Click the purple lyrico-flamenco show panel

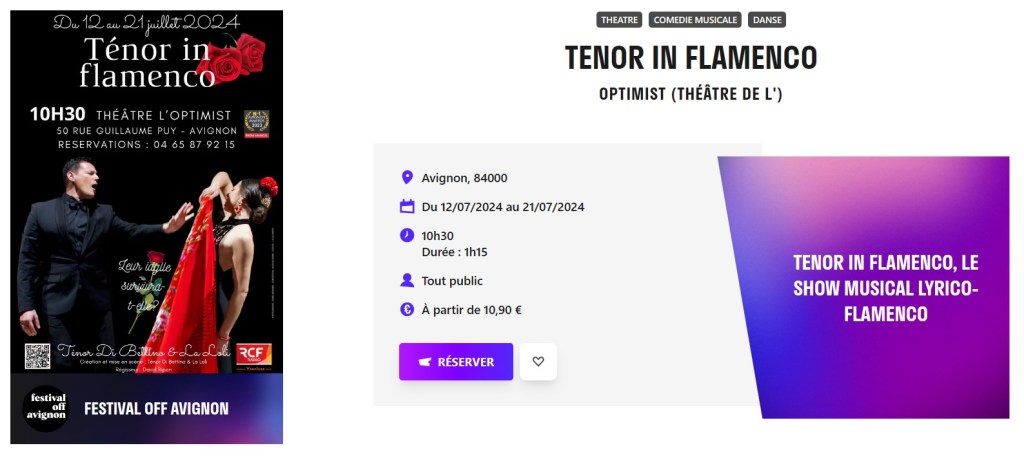885,288
